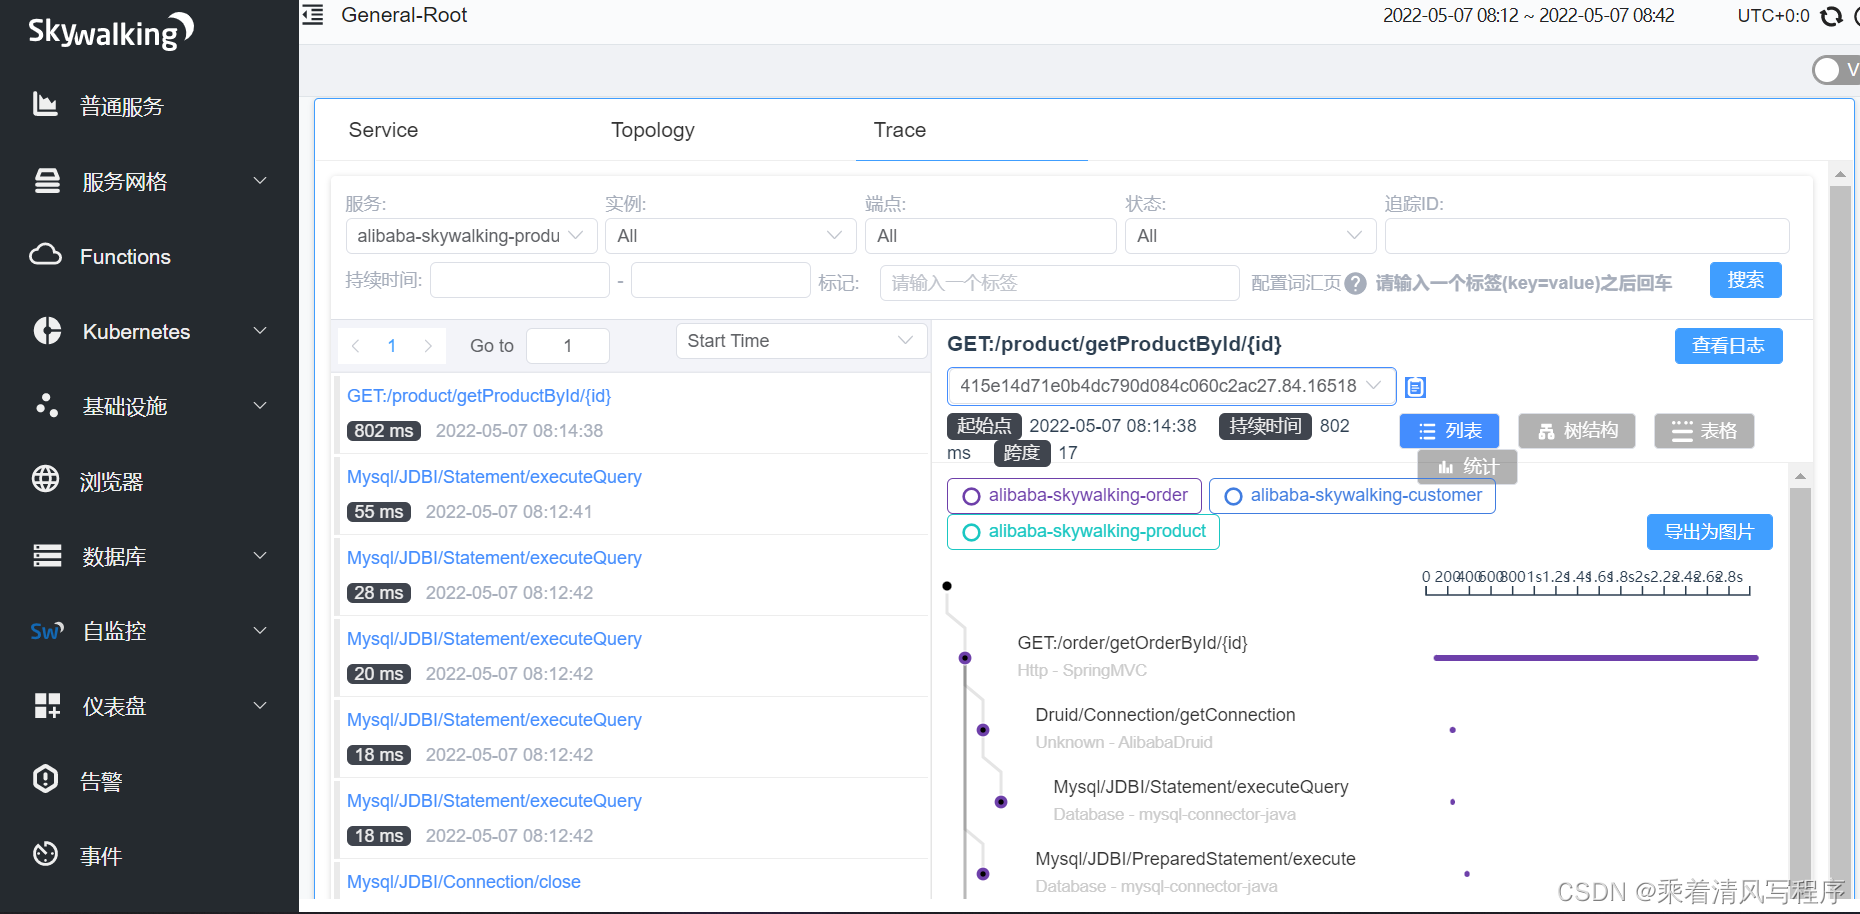Toggle alibaba-skywalking-product service legend

click(x=1083, y=532)
